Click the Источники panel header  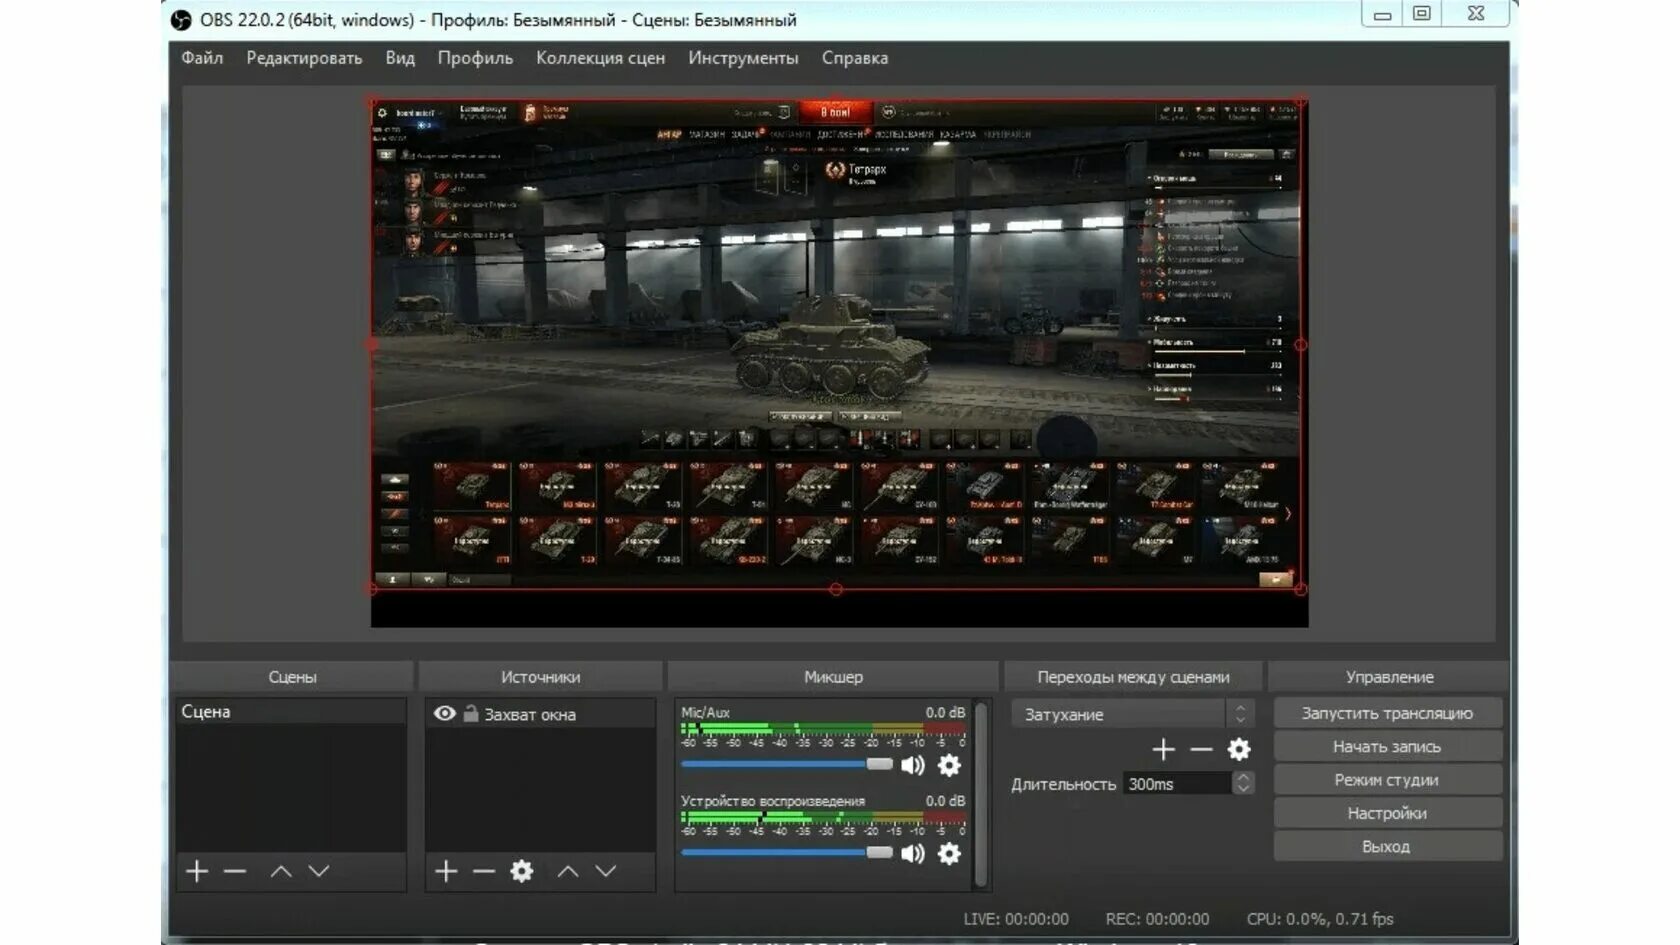click(540, 677)
